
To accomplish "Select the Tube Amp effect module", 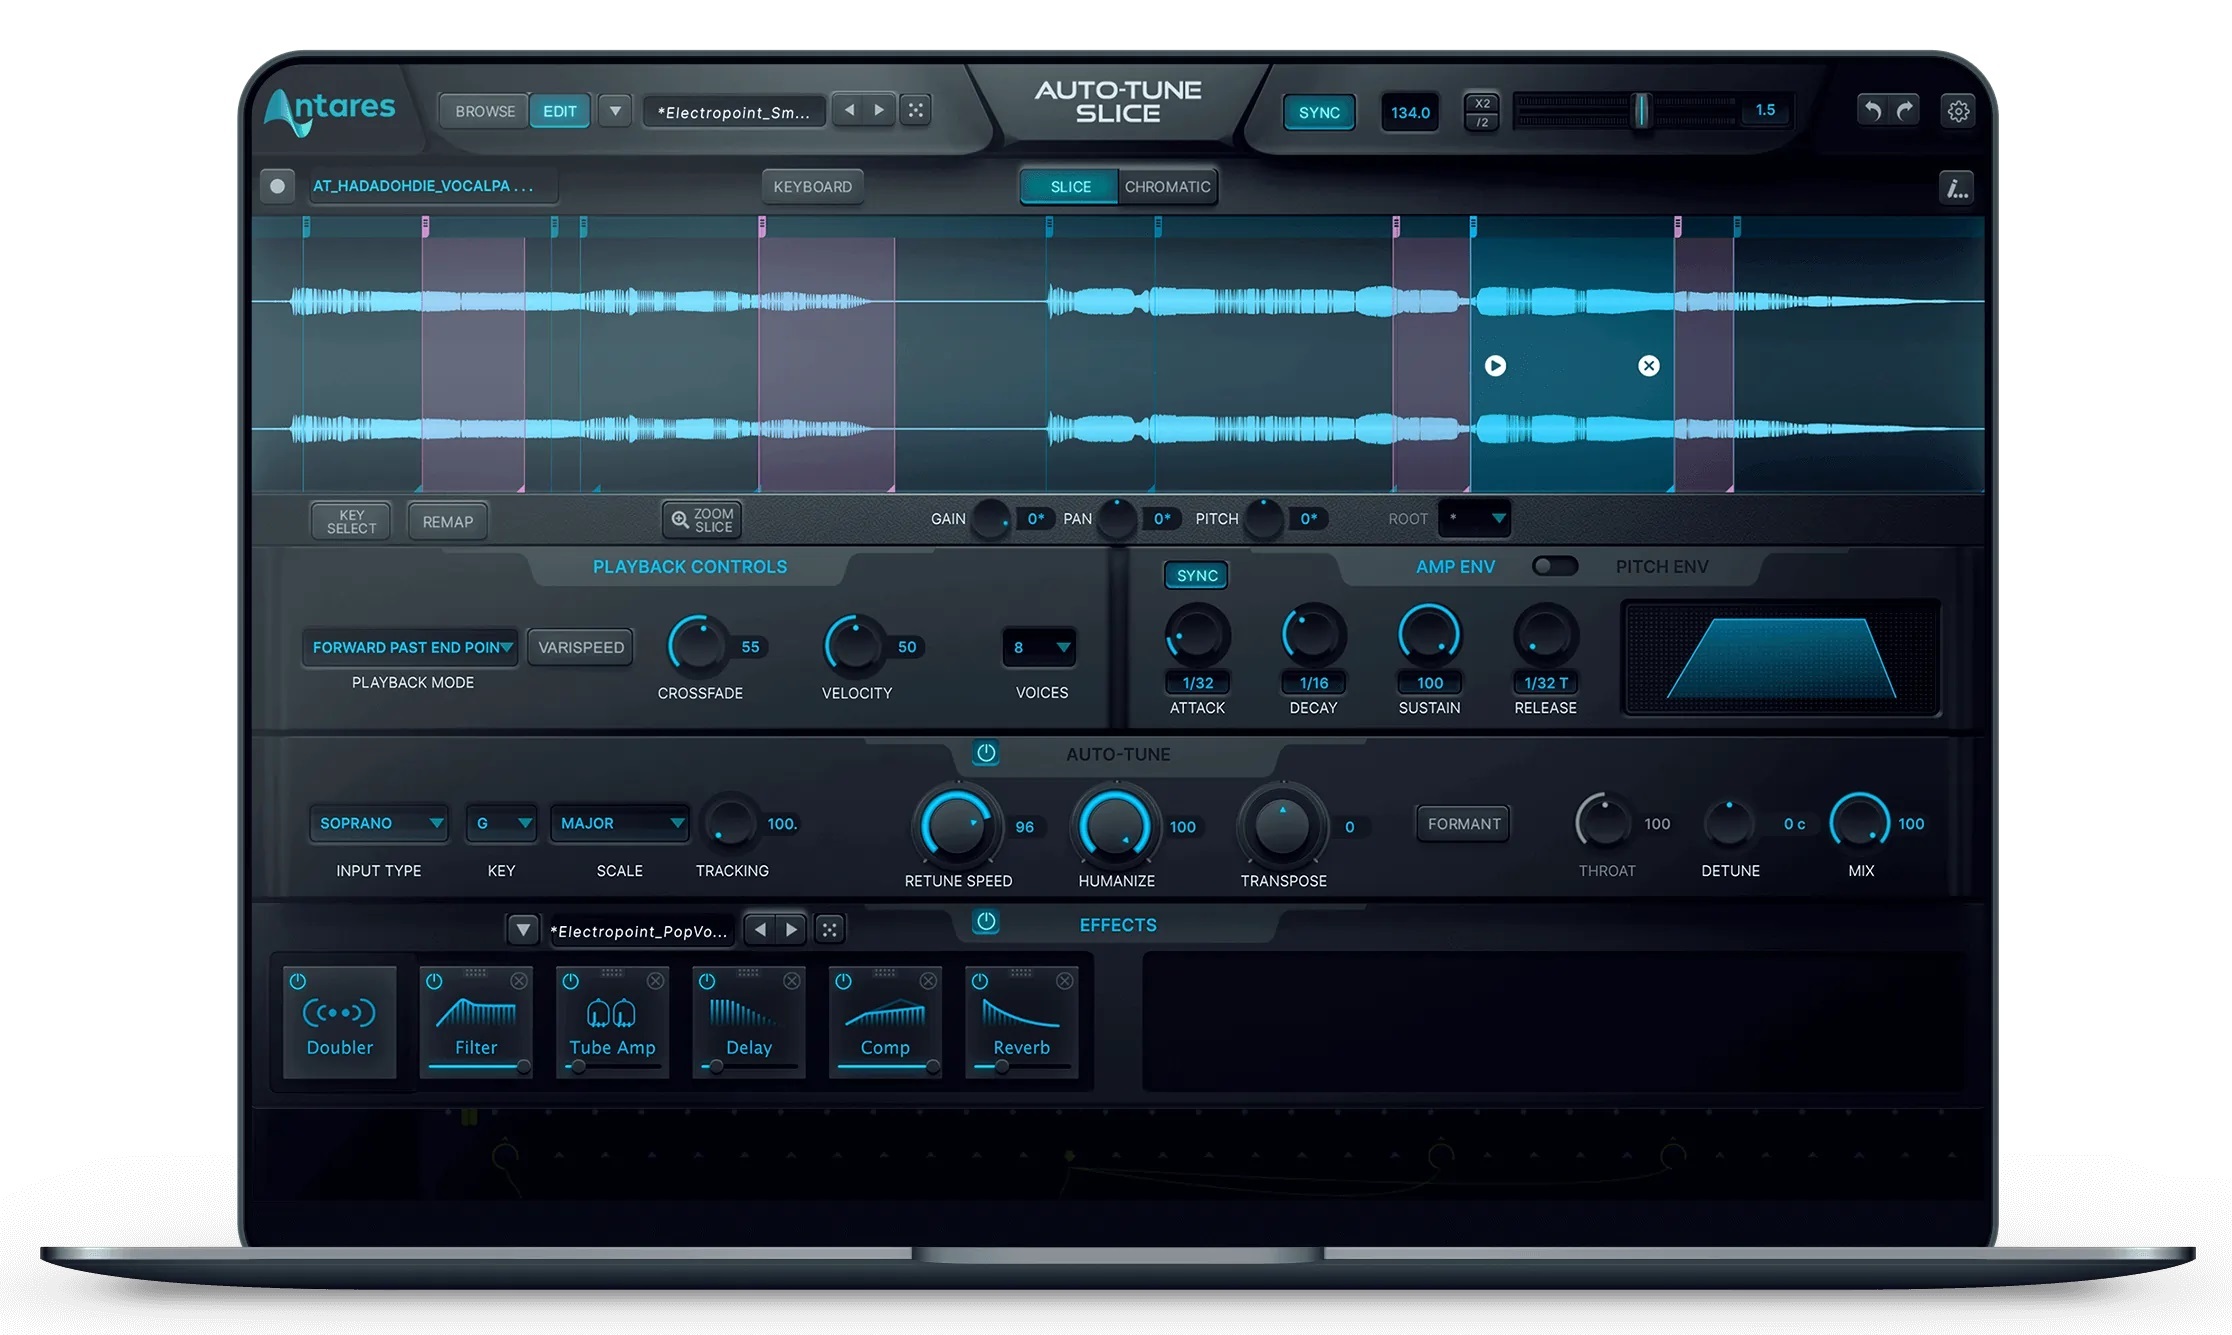I will point(612,1023).
